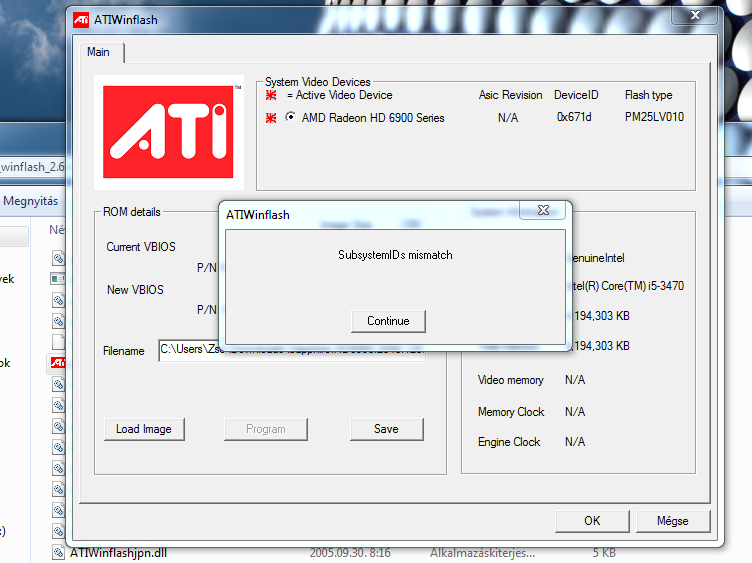Click the Memory Clock label
This screenshot has height=563, width=752.
[x=511, y=412]
